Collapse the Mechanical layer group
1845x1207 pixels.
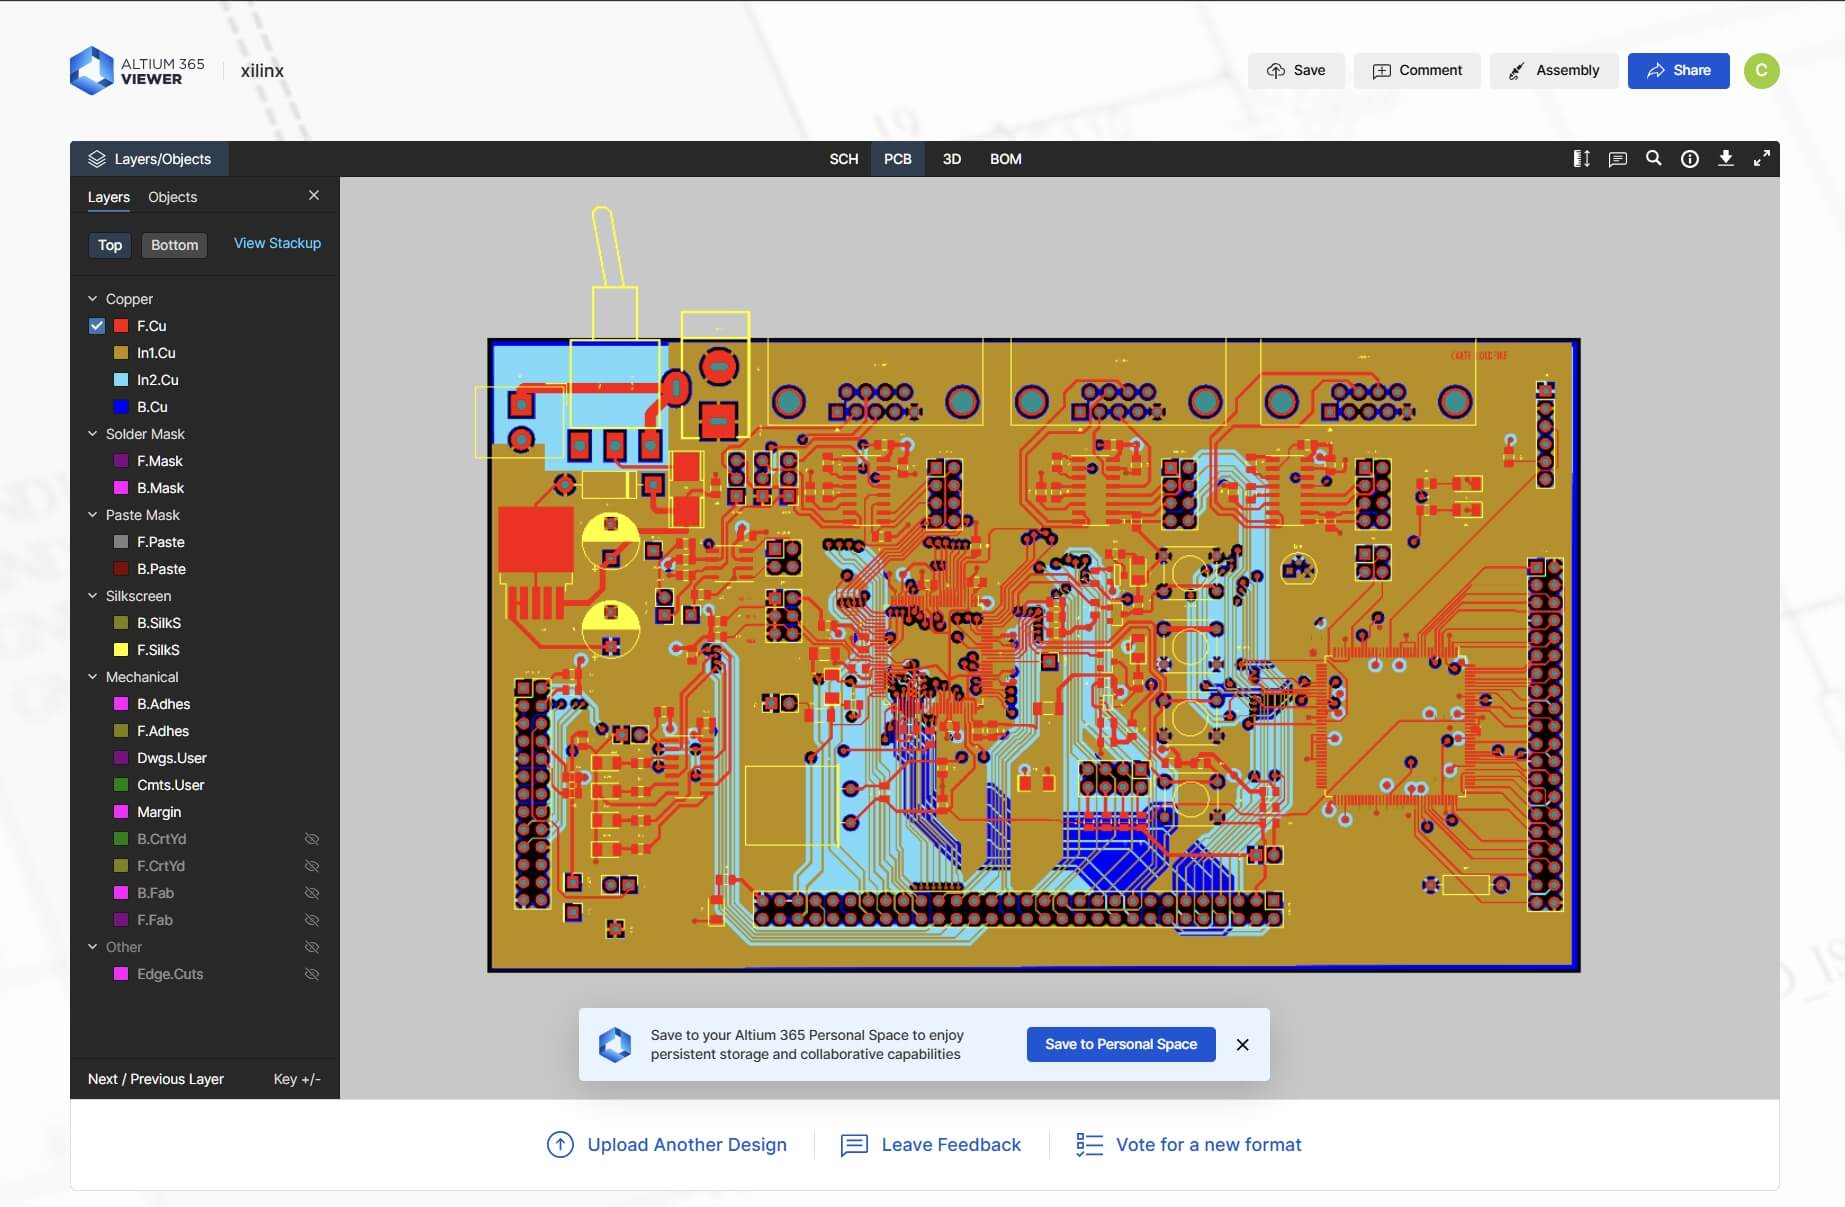pyautogui.click(x=93, y=677)
